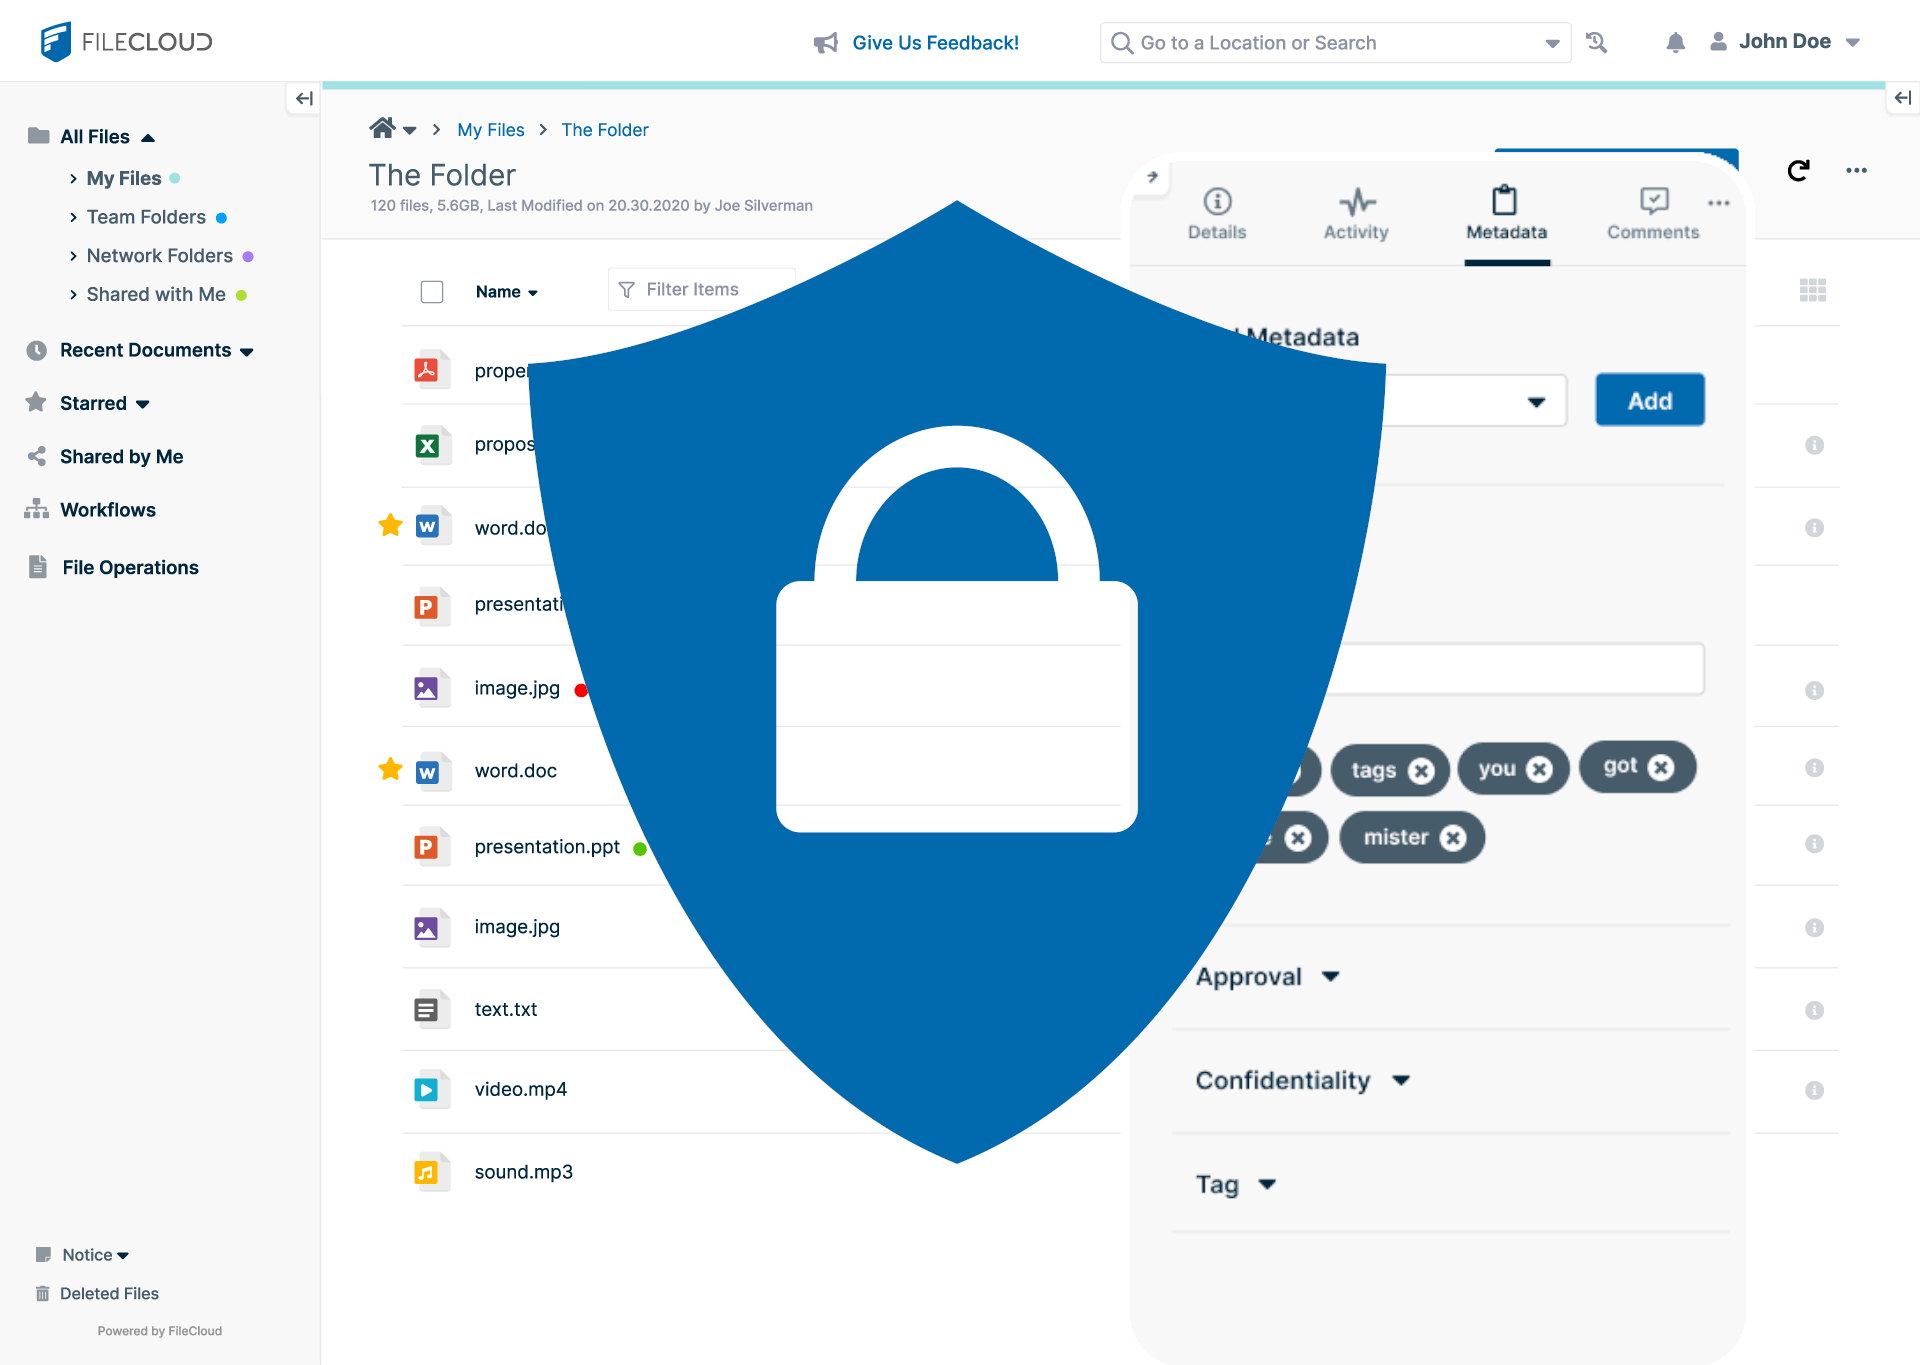Viewport: 1920px width, 1365px height.
Task: Switch to the Activity tab
Action: click(x=1356, y=214)
